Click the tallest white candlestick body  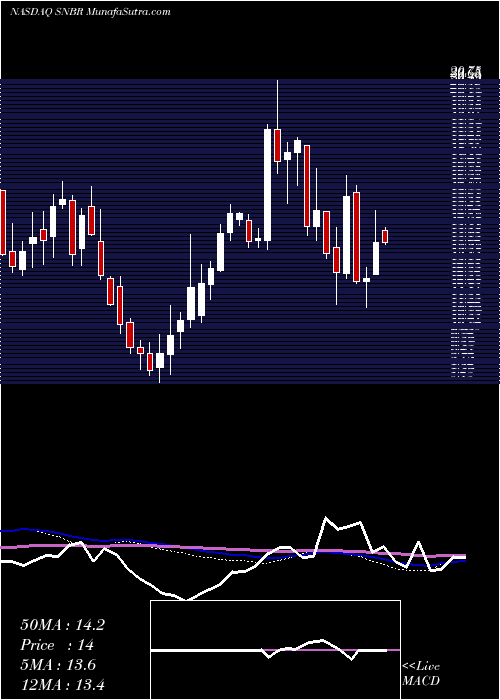(x=267, y=185)
